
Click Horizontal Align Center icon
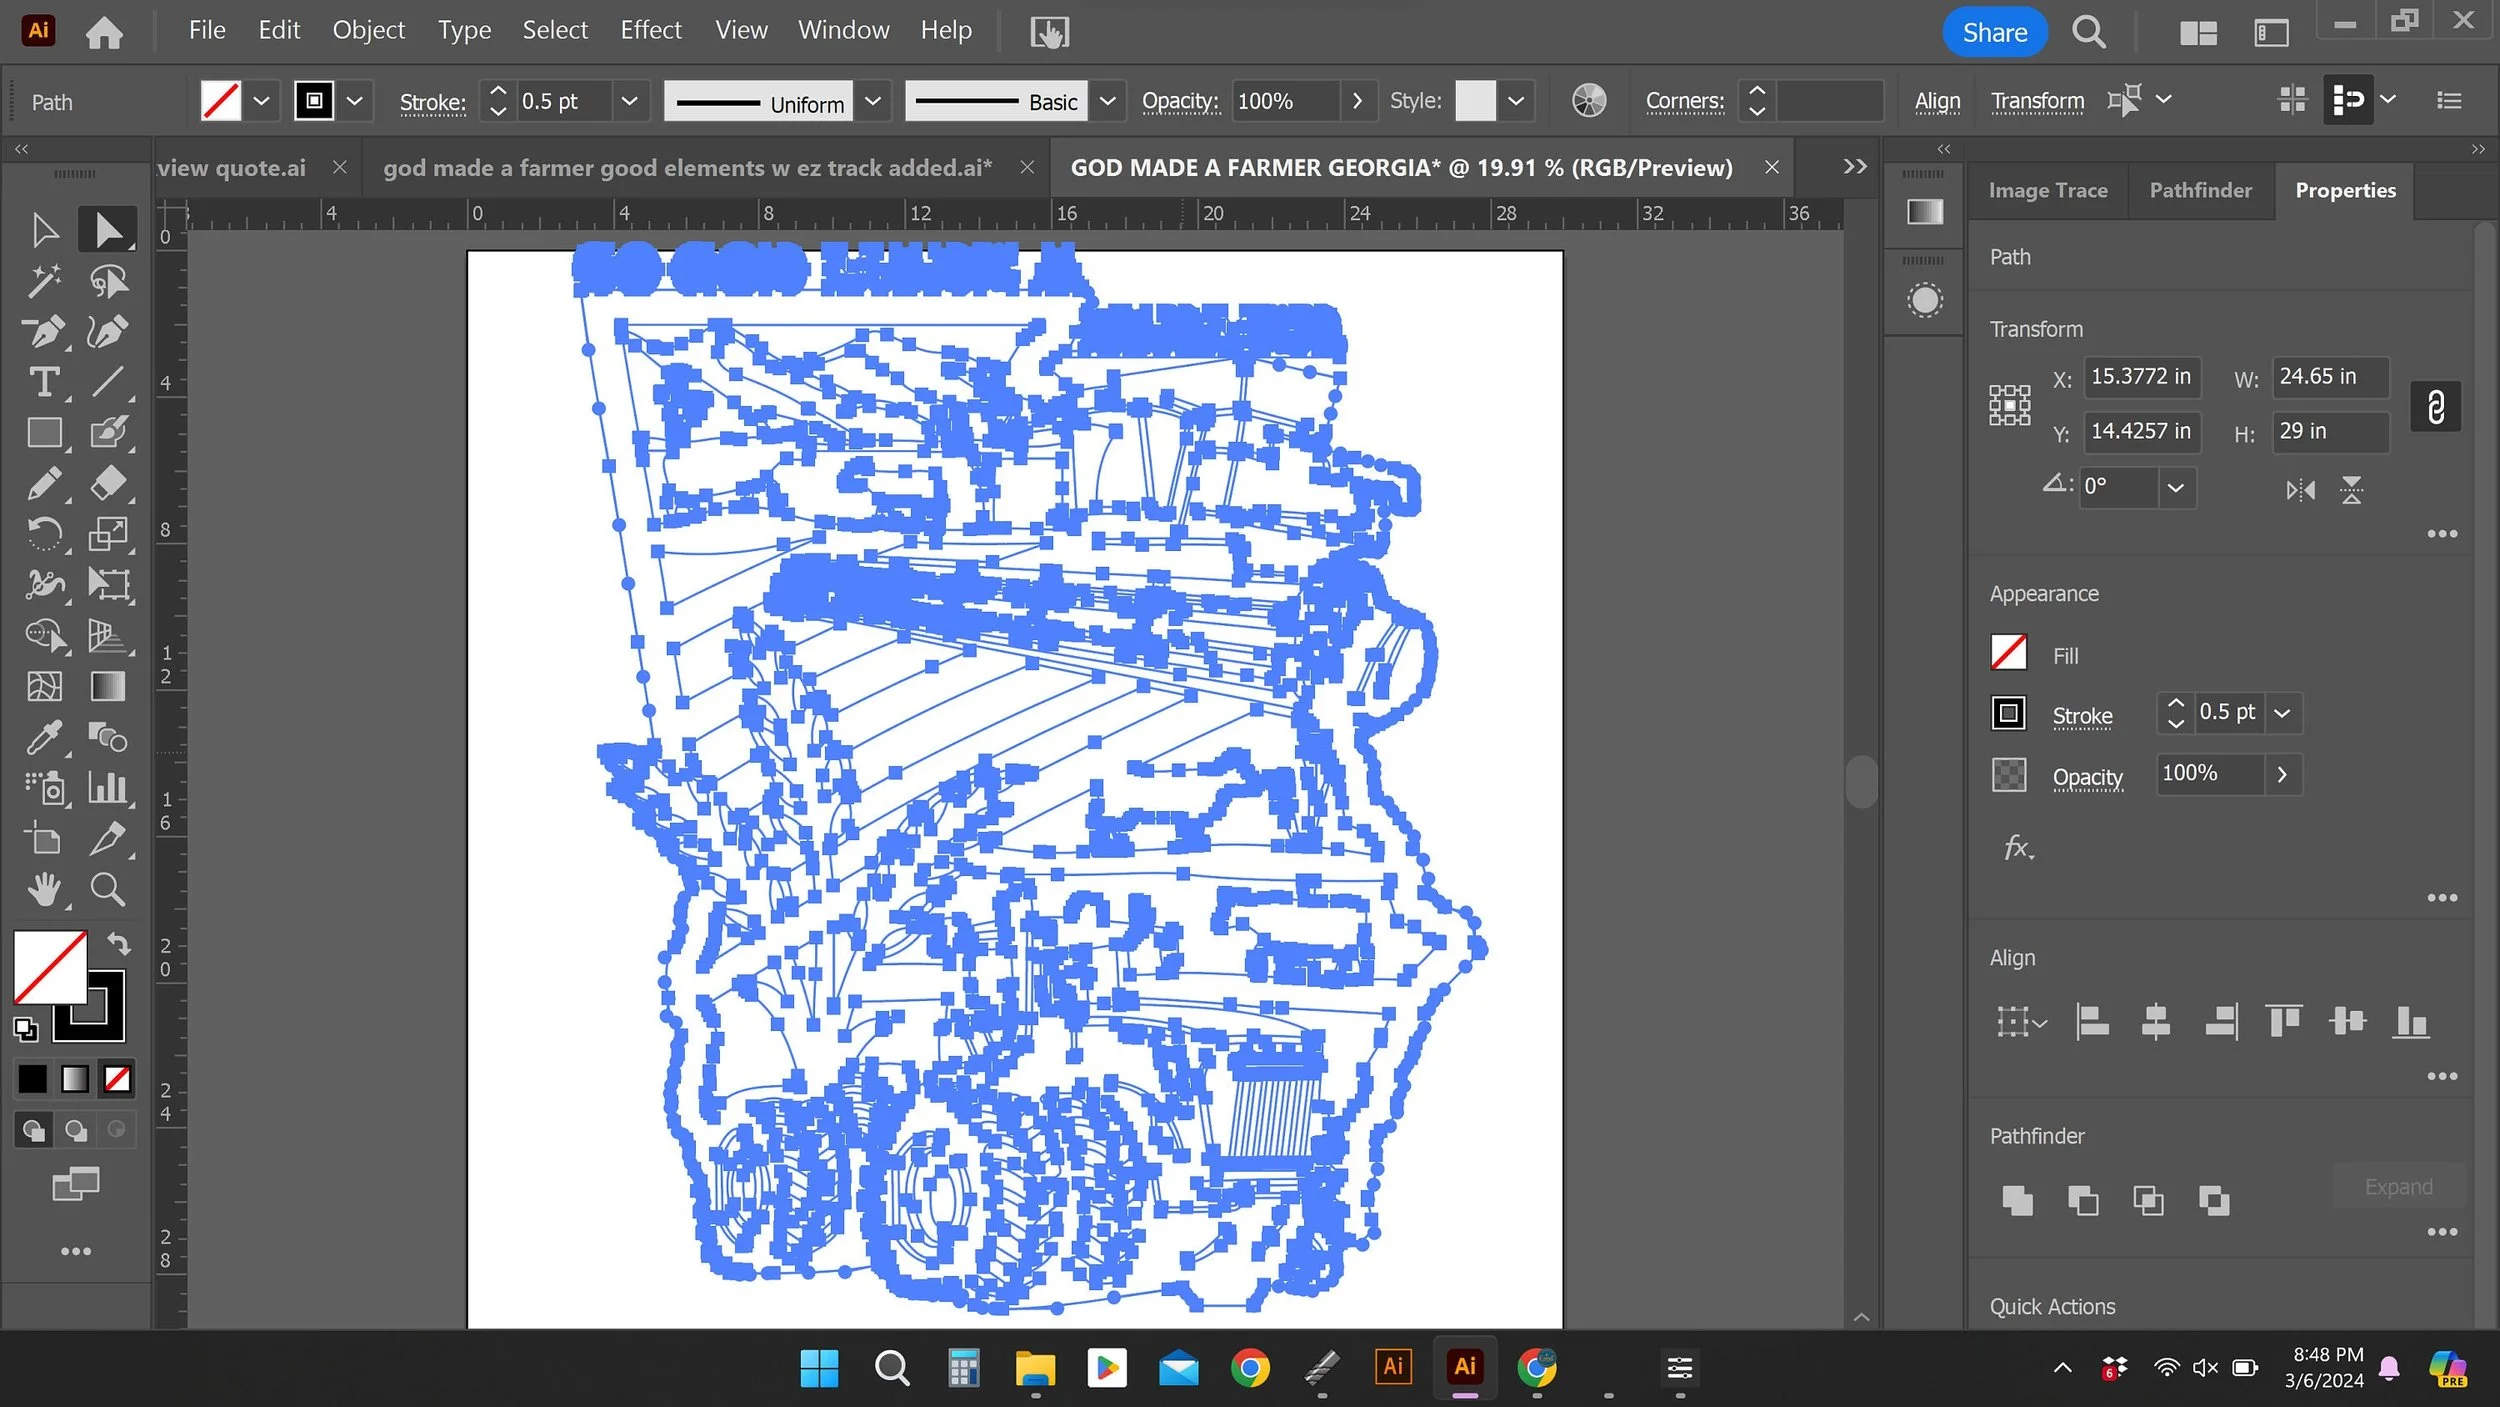[2155, 1022]
